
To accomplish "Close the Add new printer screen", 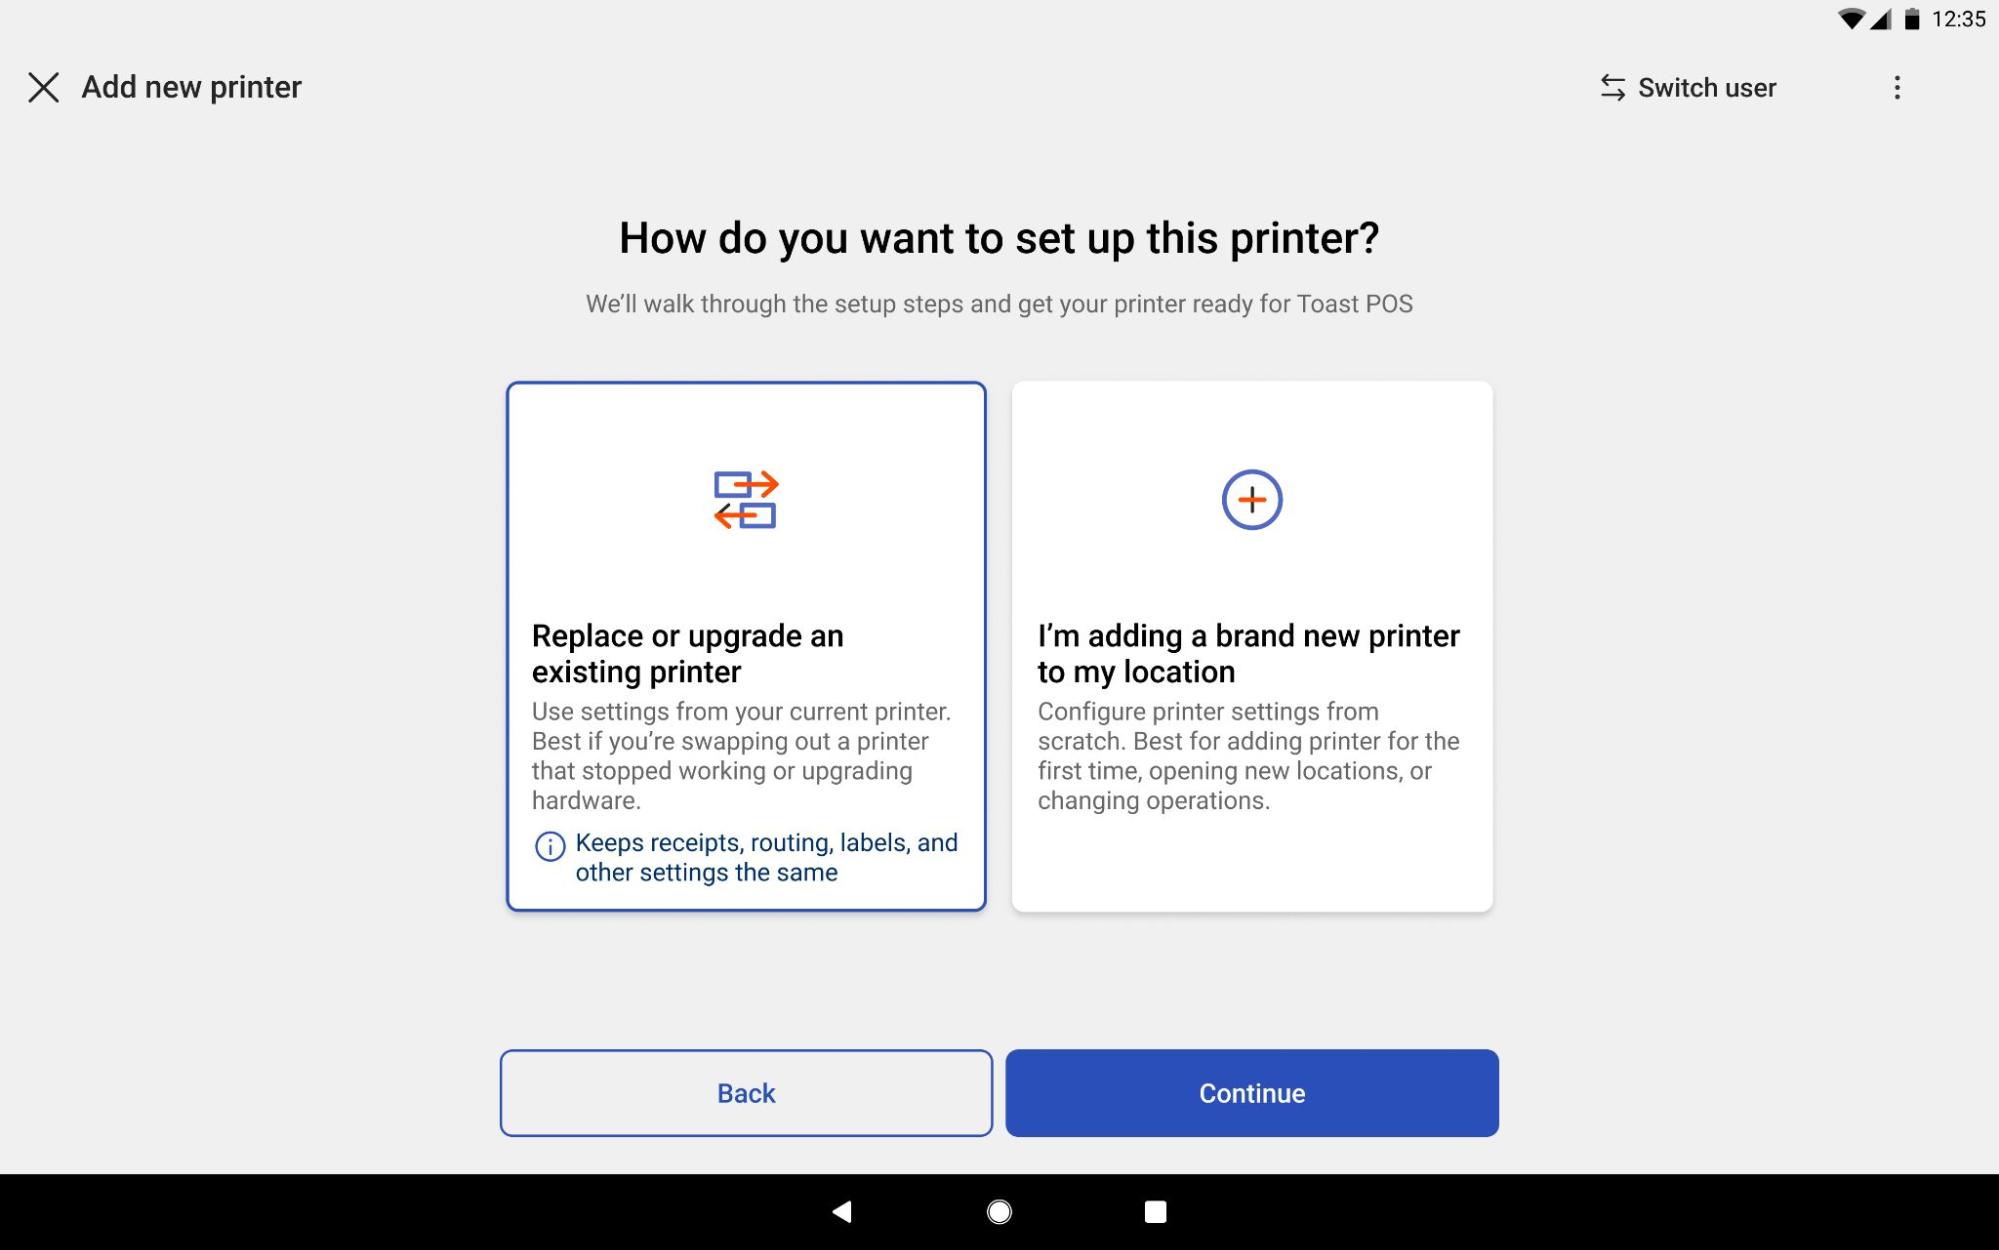I will [x=43, y=87].
